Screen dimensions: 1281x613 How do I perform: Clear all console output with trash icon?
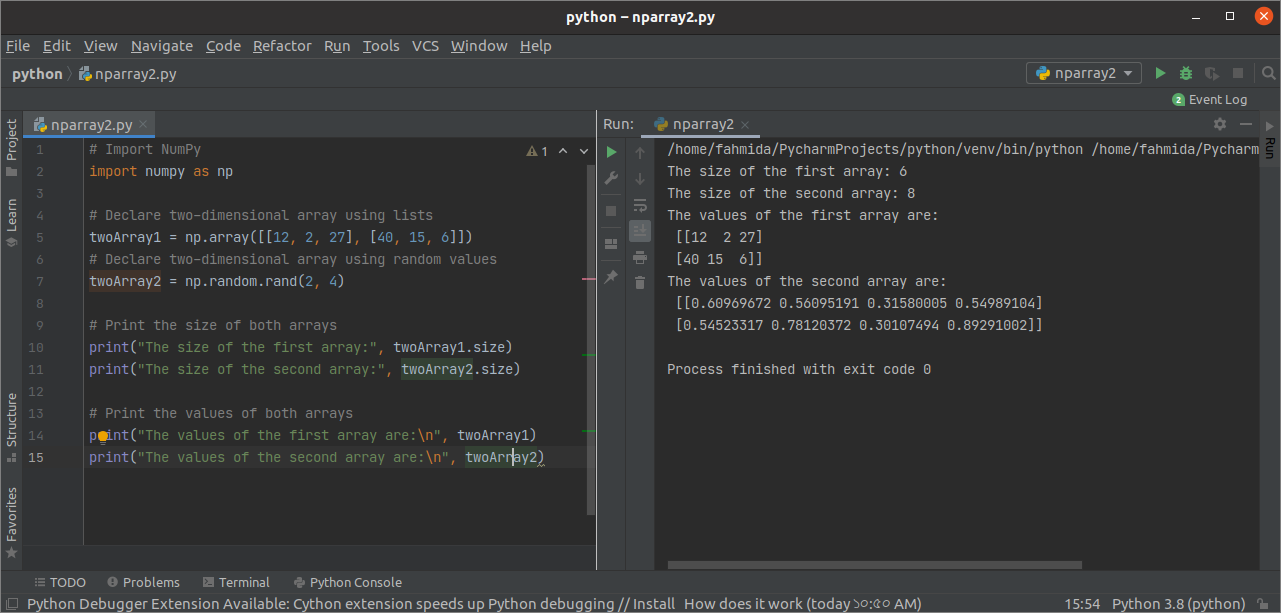(x=640, y=284)
